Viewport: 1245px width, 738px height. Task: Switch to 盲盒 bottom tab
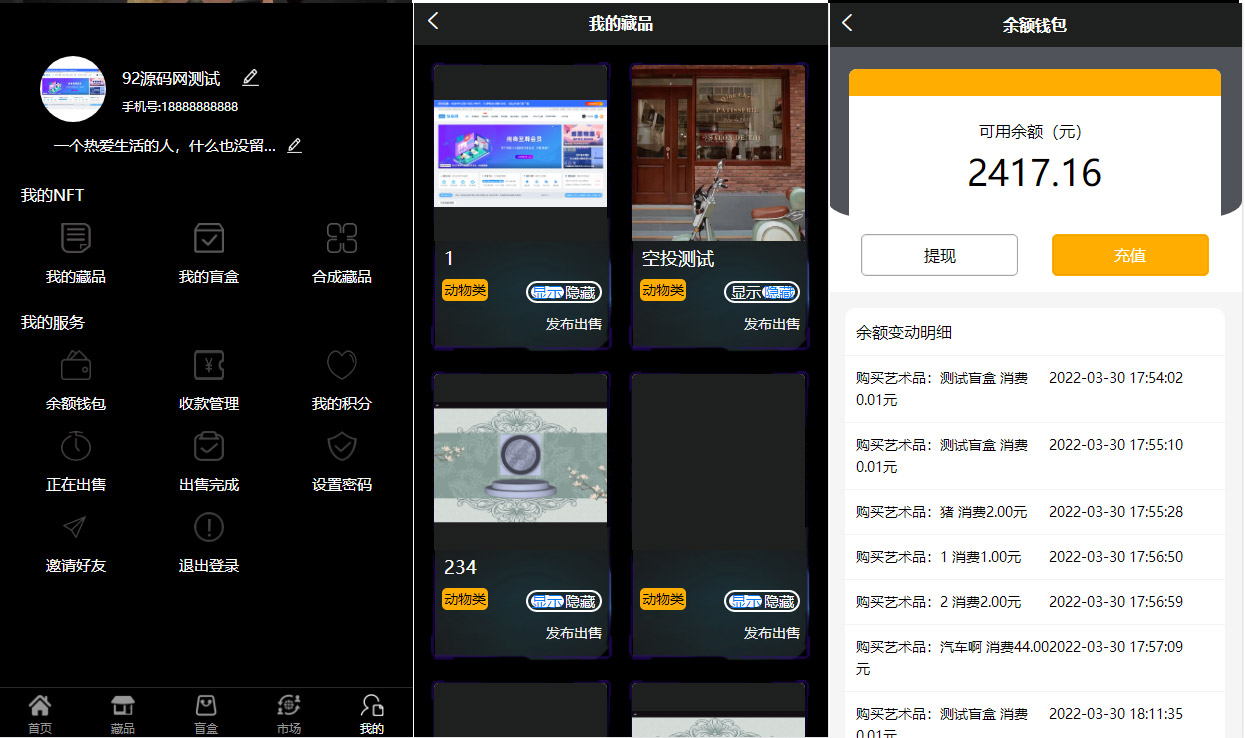point(206,714)
